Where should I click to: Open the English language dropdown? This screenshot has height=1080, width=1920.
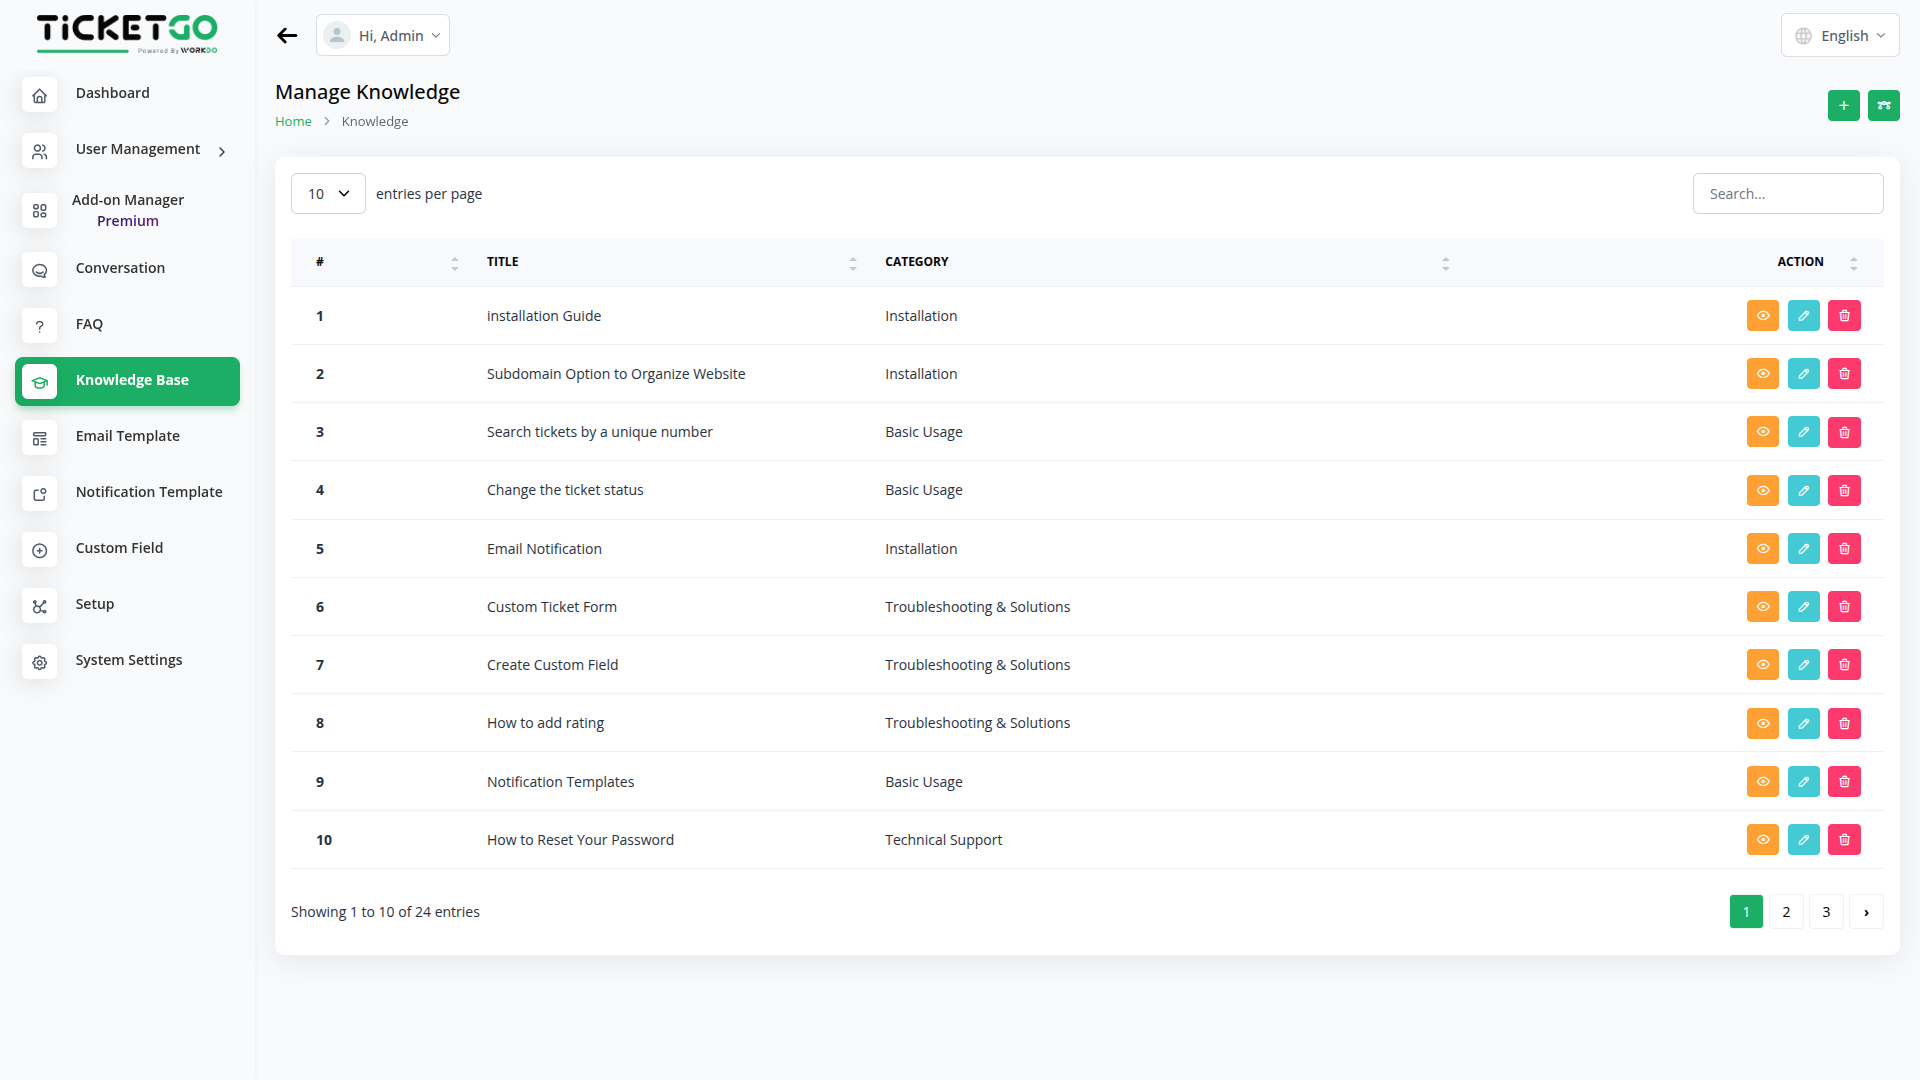1839,36
